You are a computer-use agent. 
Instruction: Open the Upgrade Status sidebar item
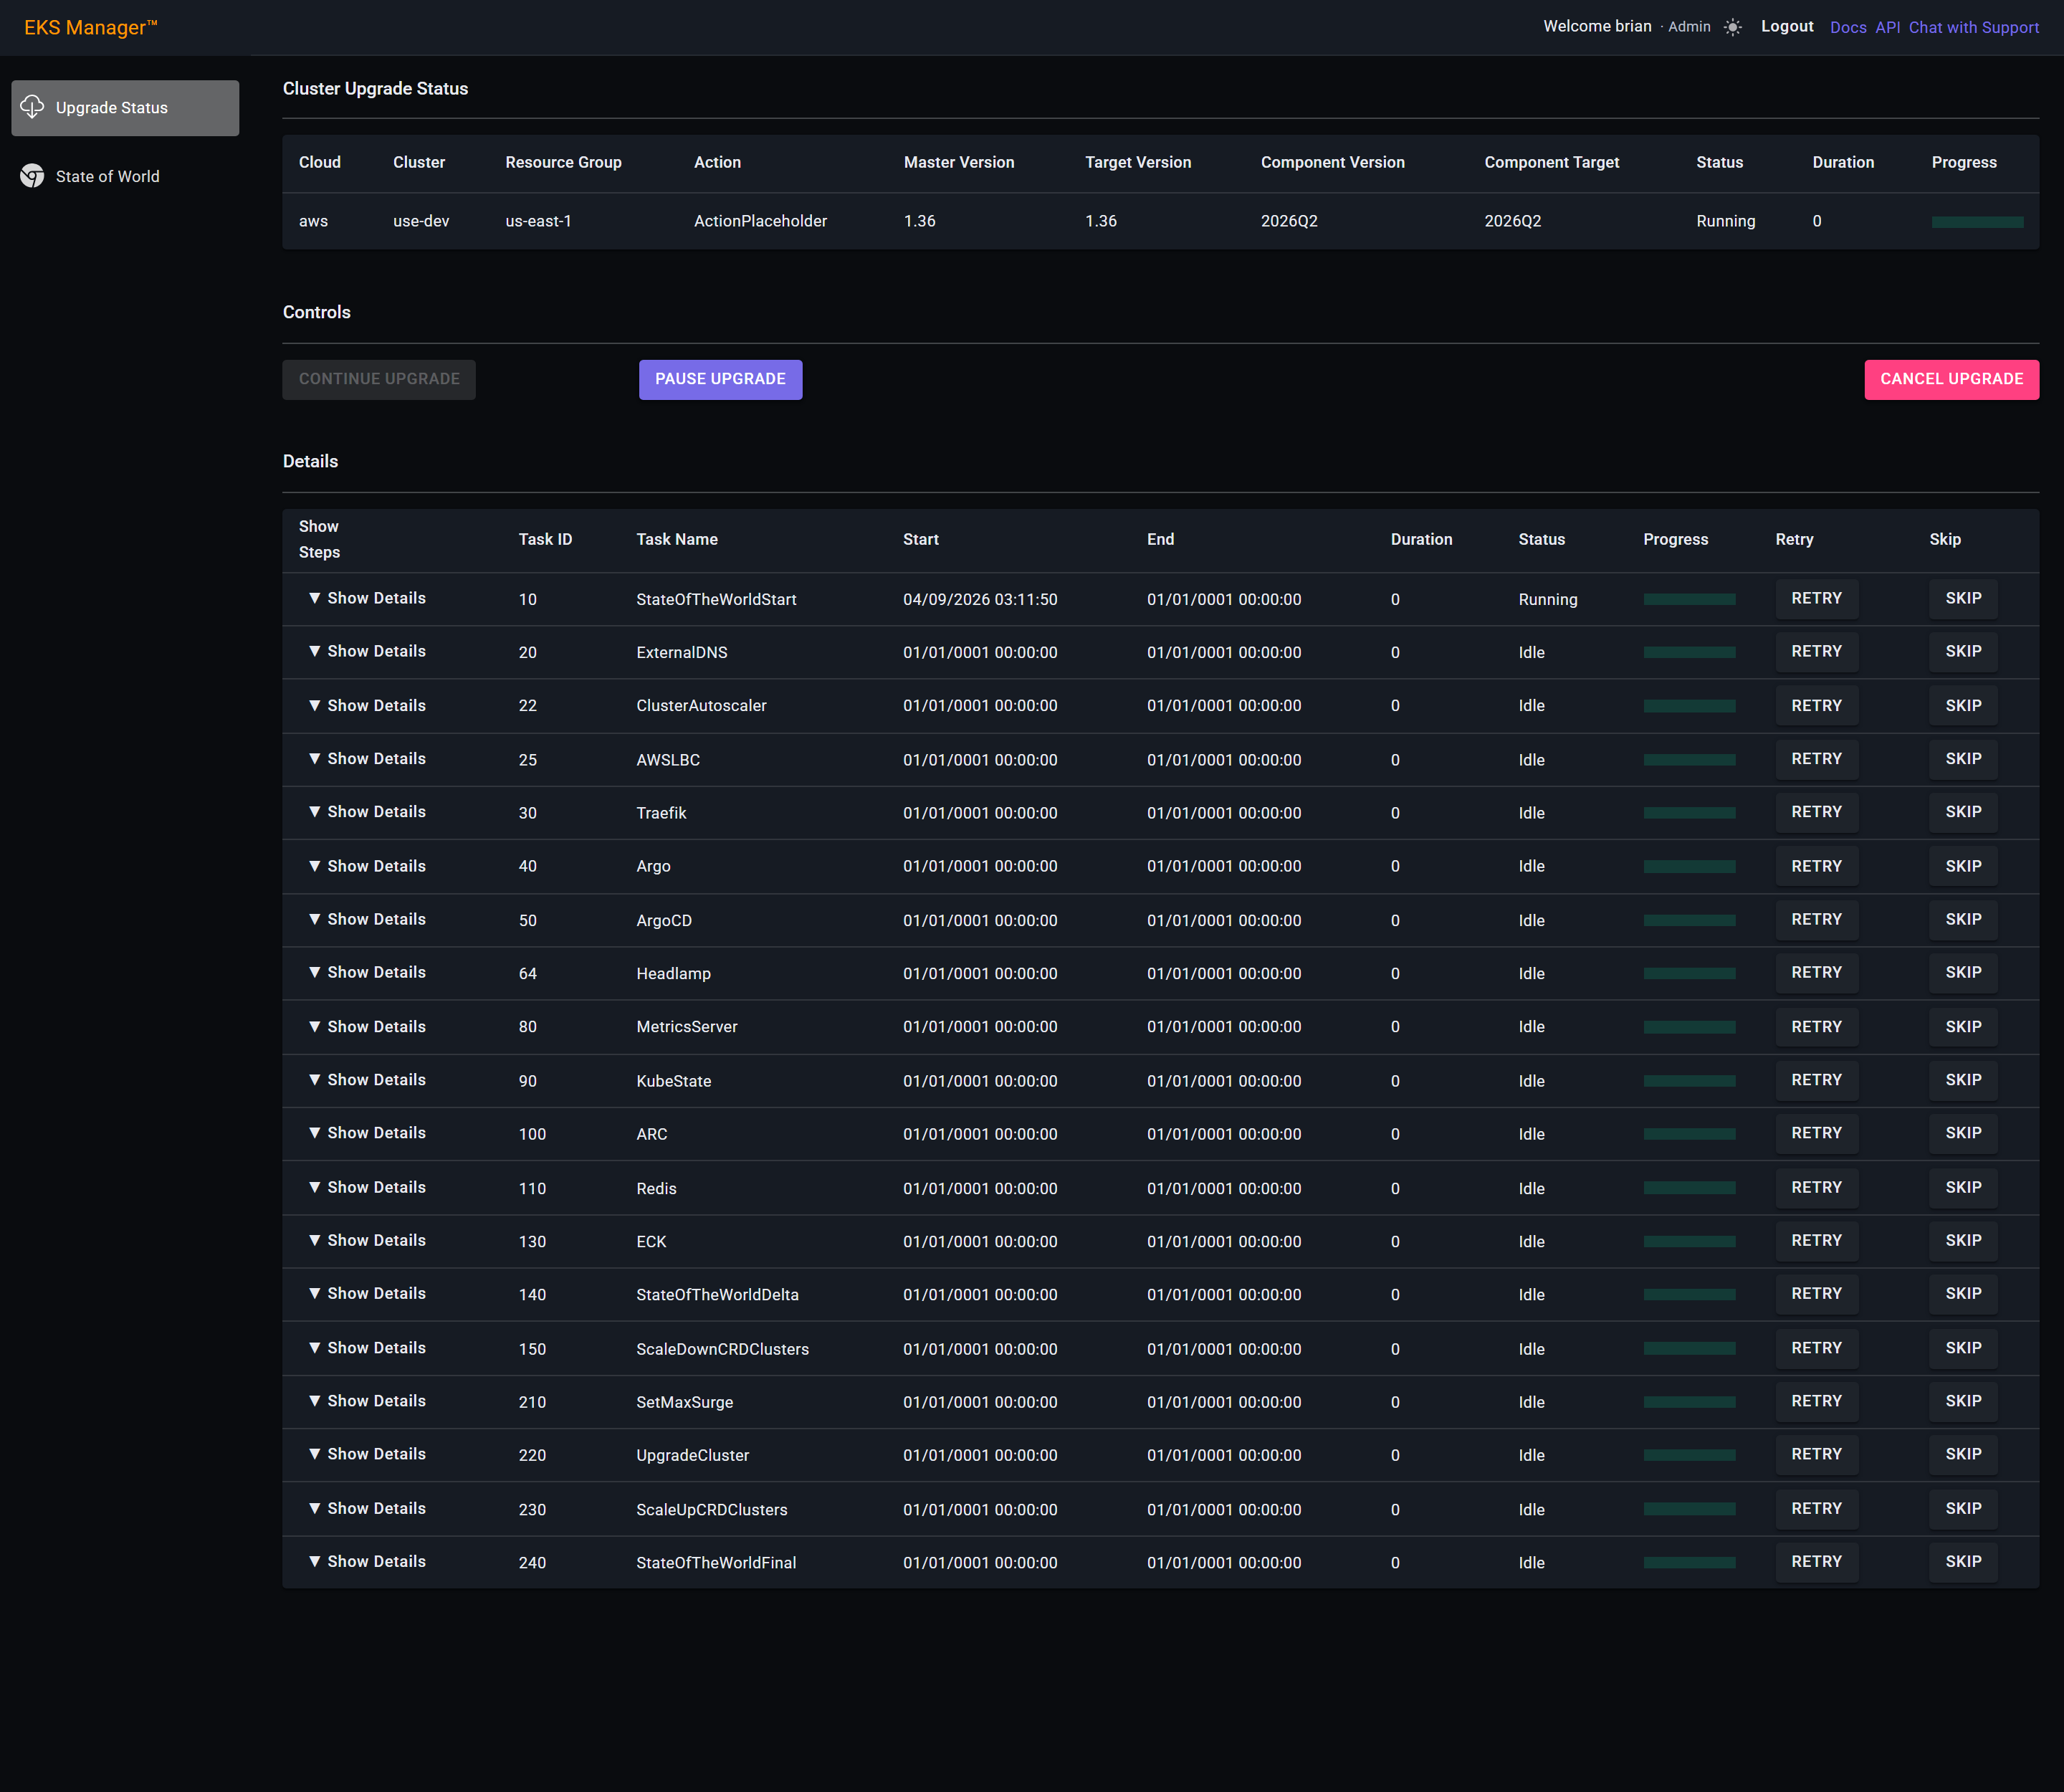[x=125, y=108]
